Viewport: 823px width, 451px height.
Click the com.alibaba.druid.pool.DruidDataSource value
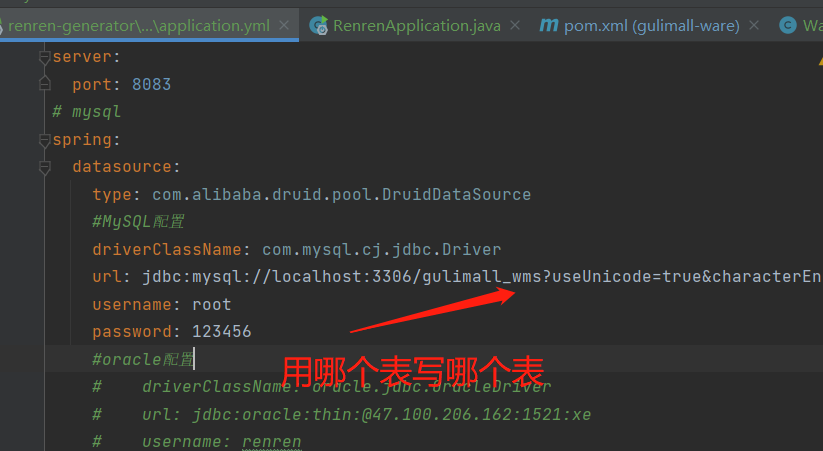pos(341,194)
